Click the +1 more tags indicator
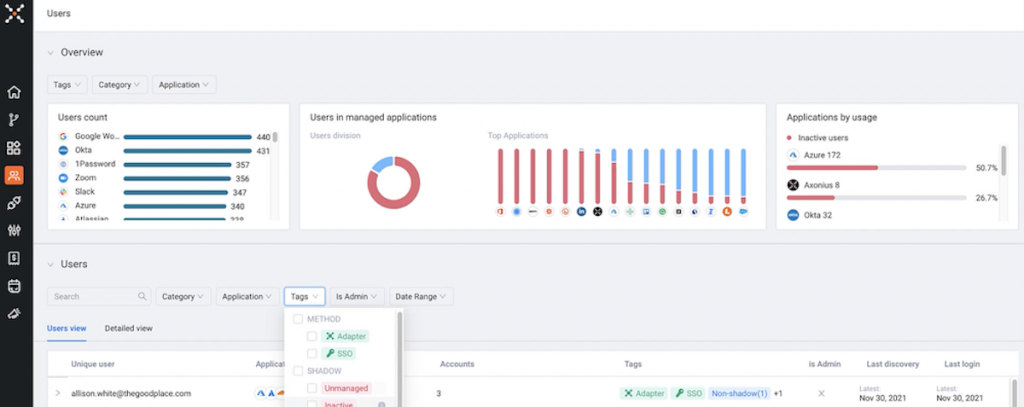This screenshot has width=1024, height=407. pyautogui.click(x=778, y=393)
